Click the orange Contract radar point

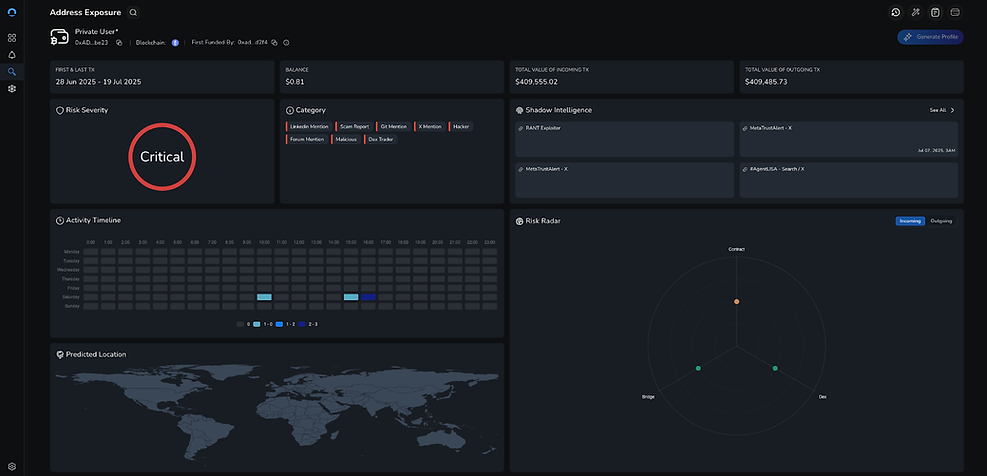tap(736, 302)
